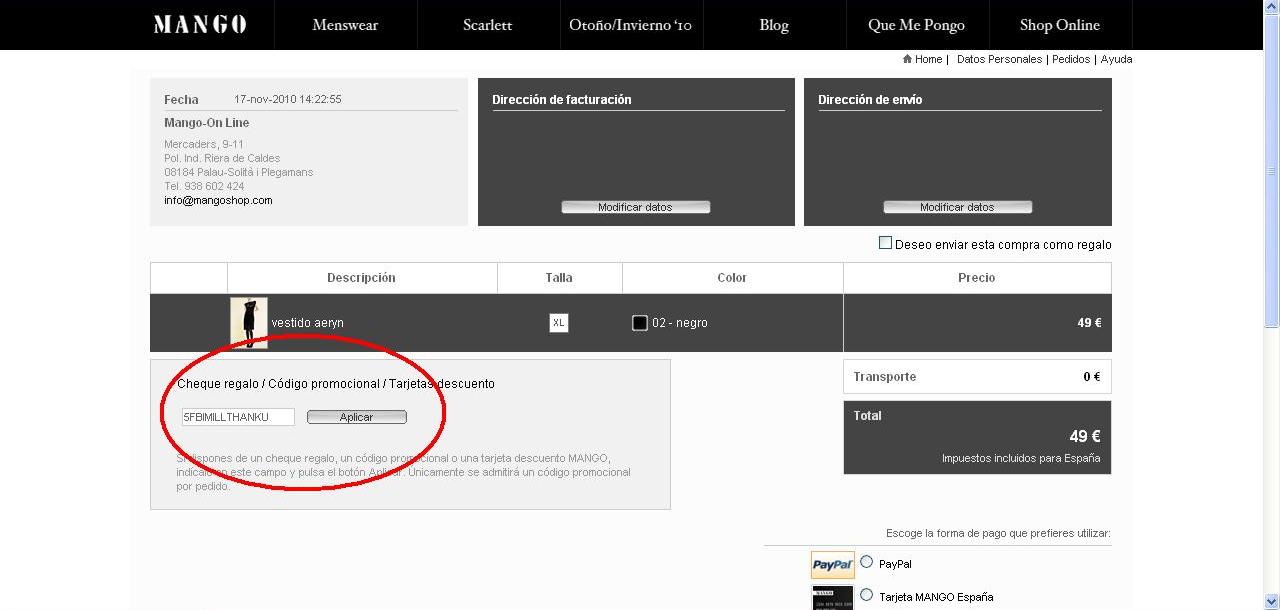Click the Total 49 € amount
Screen dimensions: 1280x610
[1085, 436]
